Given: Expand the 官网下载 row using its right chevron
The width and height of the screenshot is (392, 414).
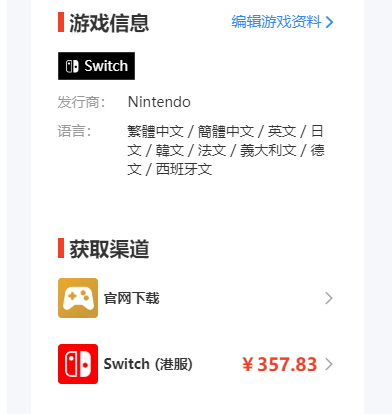Looking at the screenshot, I should point(329,298).
